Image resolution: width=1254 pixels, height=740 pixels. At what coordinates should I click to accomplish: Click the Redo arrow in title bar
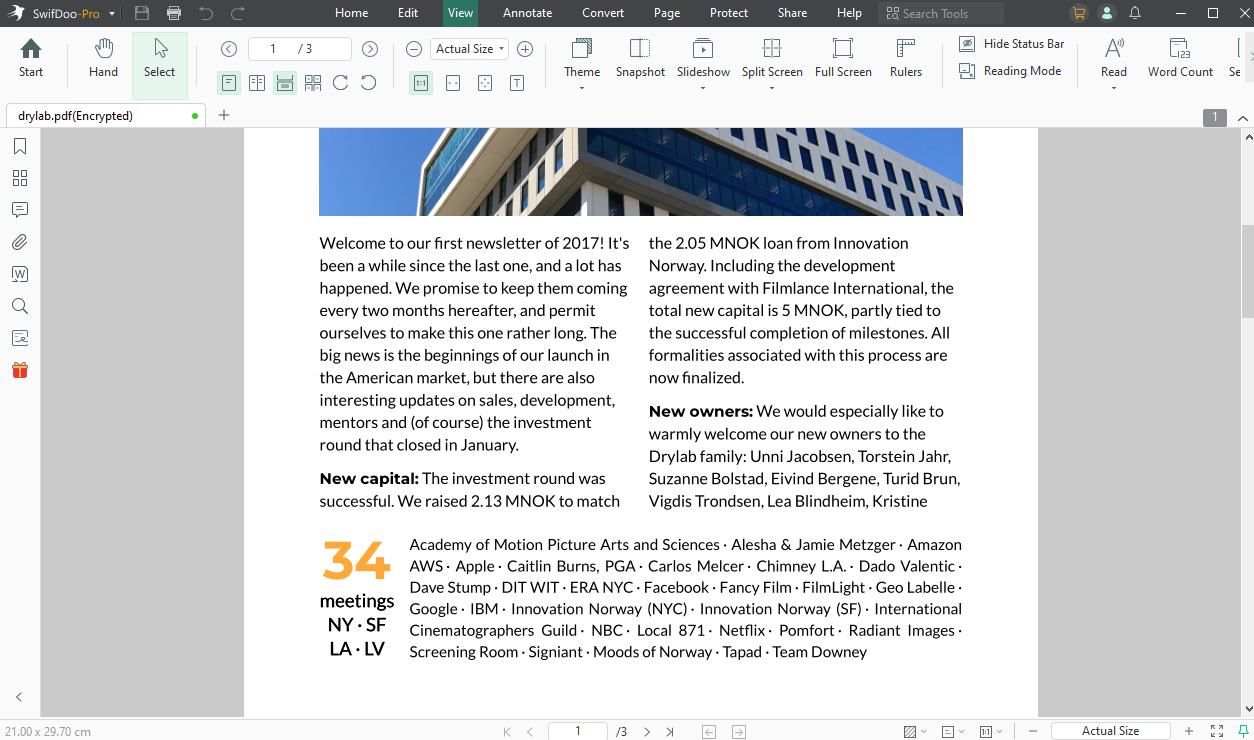click(x=238, y=13)
